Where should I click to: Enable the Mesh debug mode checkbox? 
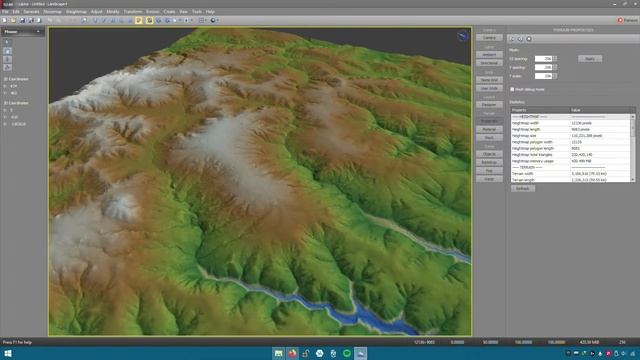[512, 89]
